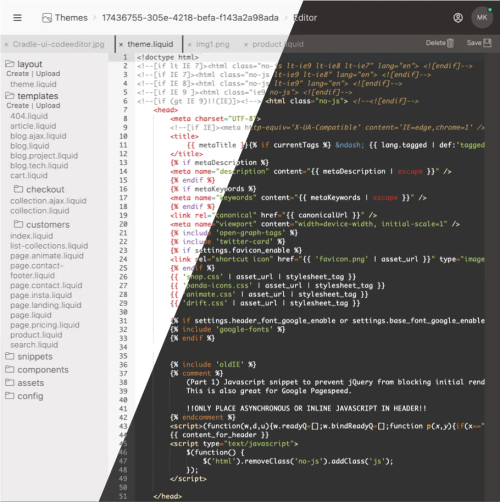500x502 pixels.
Task: Click the Themes image icon in breadcrumb
Action: coord(47,18)
